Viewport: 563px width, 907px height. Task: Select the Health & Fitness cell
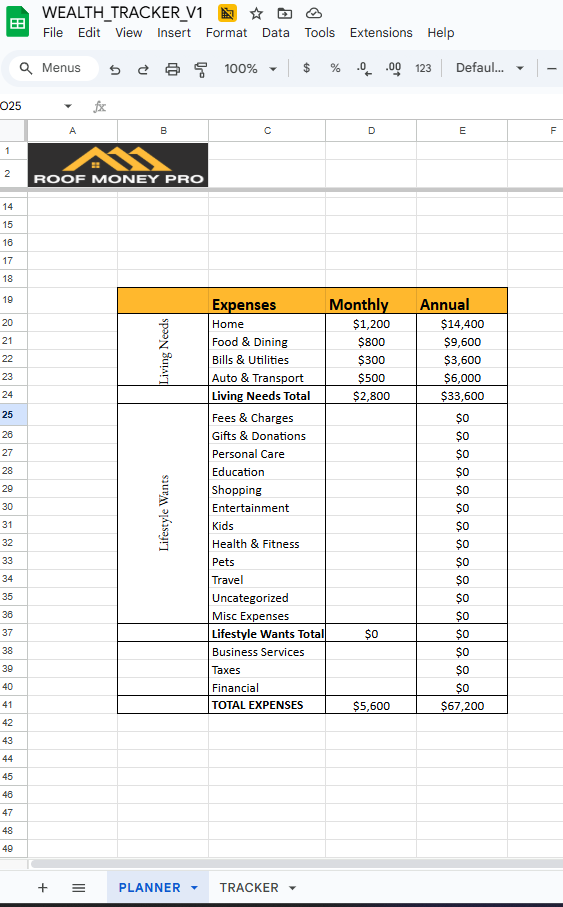(267, 544)
